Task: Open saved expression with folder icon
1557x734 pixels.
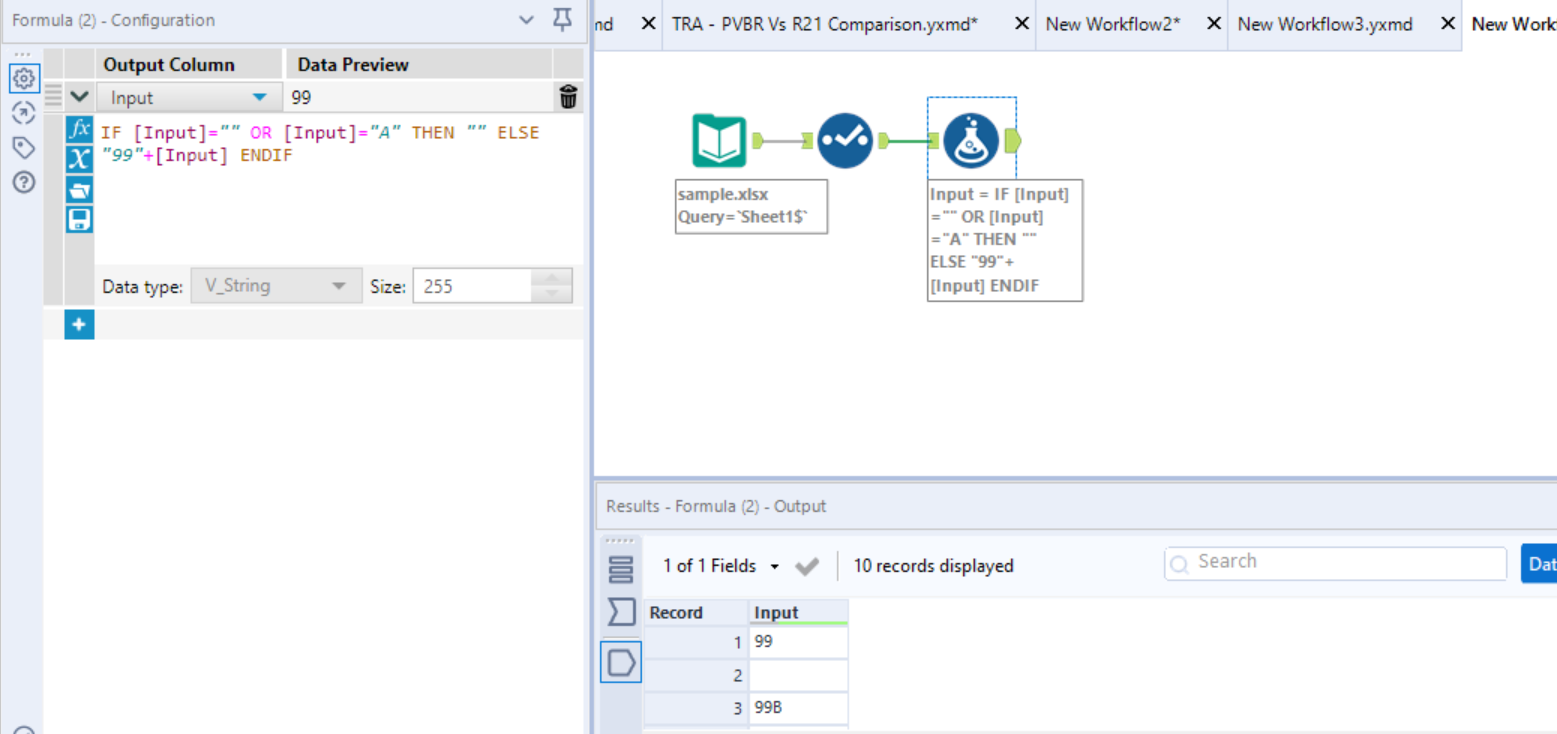Action: (79, 189)
